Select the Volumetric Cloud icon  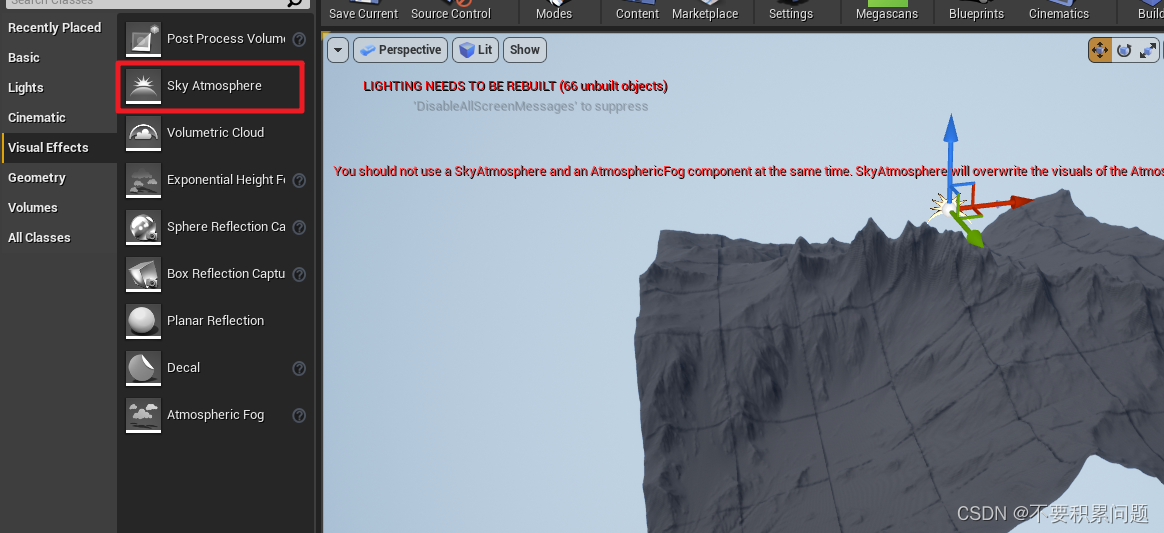pyautogui.click(x=143, y=133)
